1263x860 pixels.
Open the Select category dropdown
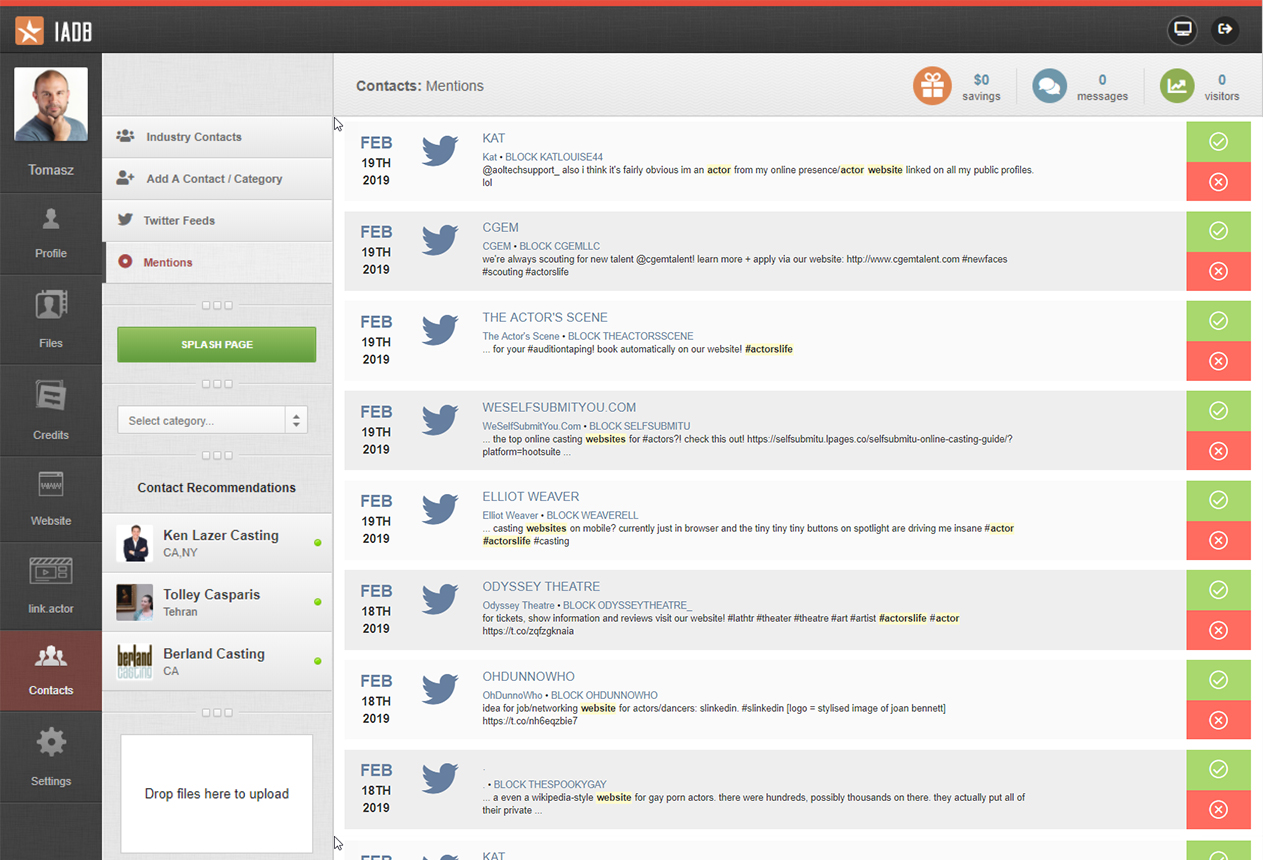[212, 420]
